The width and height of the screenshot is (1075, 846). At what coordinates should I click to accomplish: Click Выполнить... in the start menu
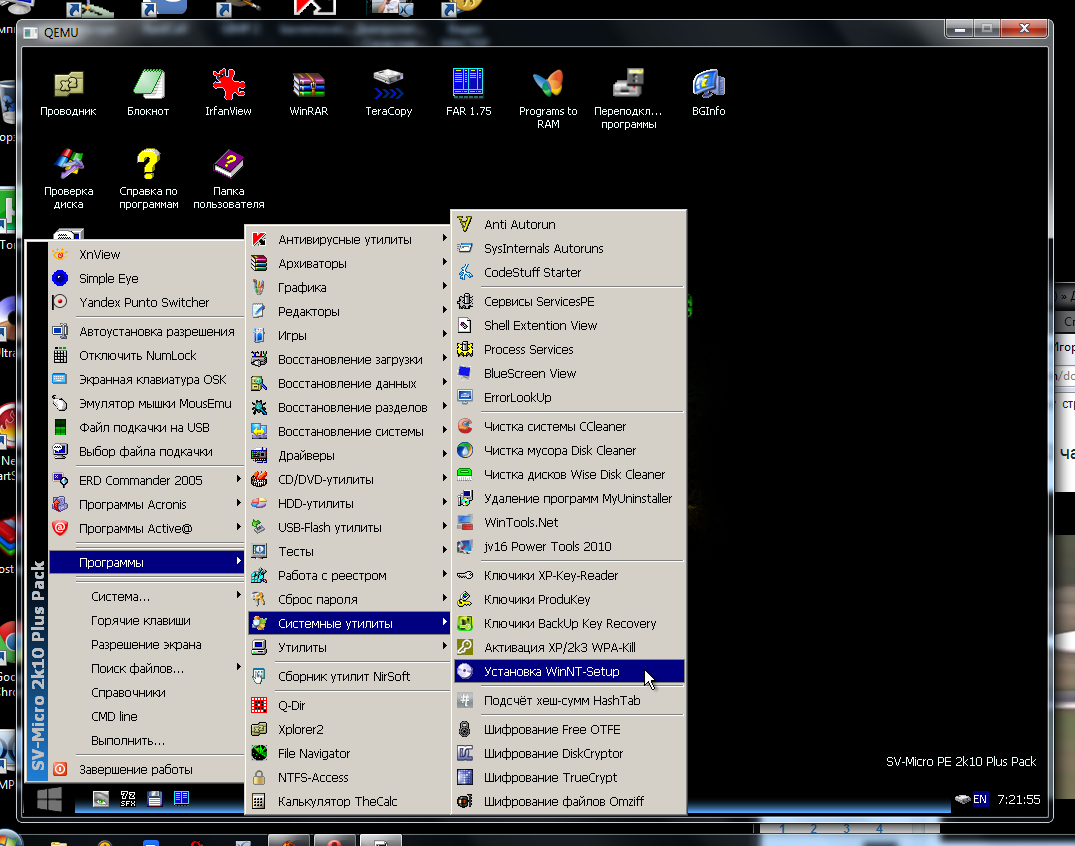point(128,740)
